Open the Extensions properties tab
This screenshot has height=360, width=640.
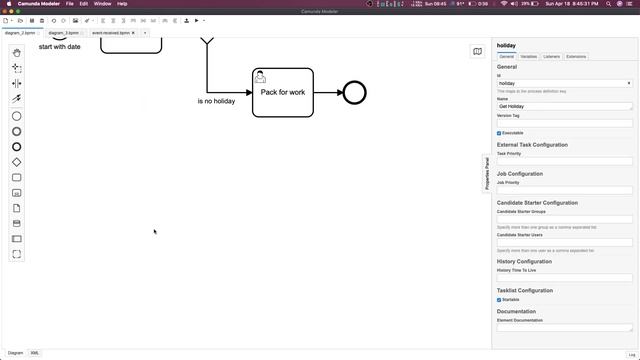point(576,56)
